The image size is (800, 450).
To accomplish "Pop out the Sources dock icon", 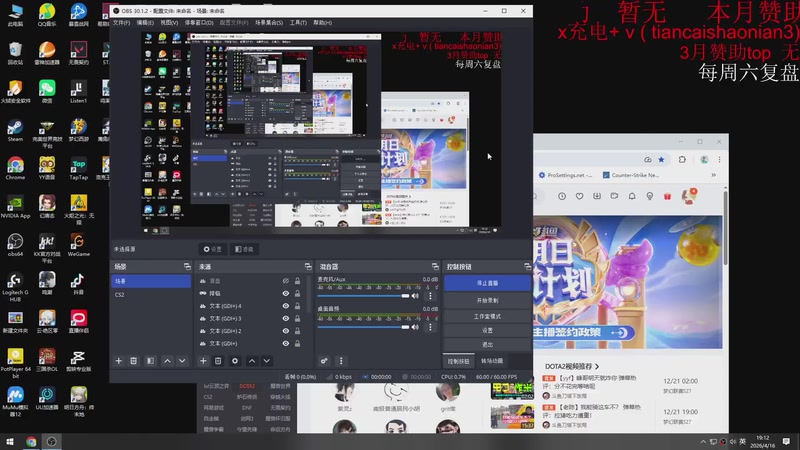I will click(308, 266).
